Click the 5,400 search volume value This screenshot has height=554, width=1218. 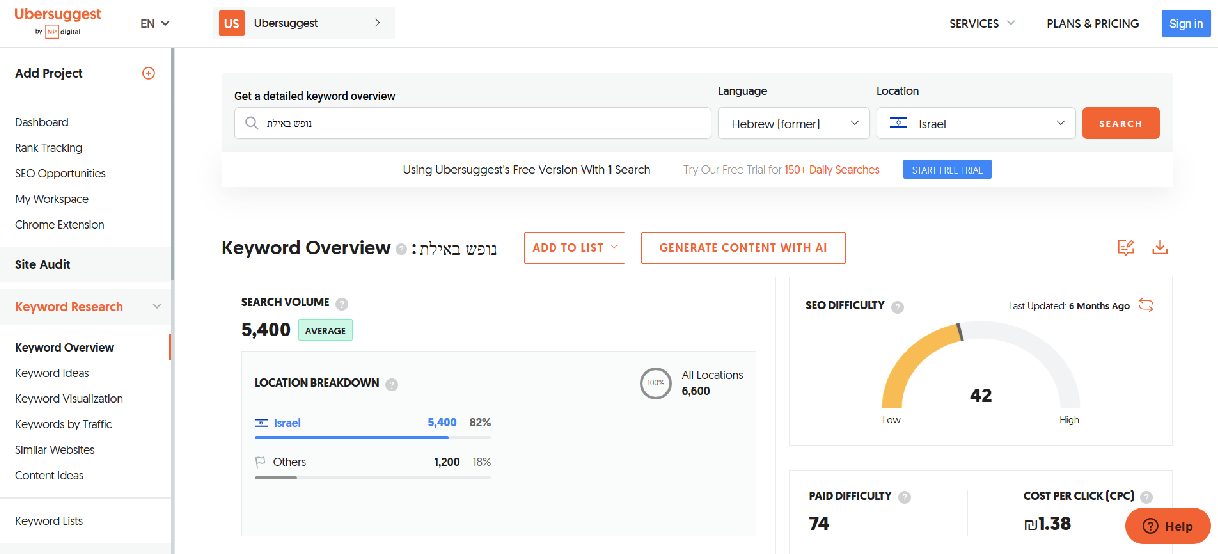[x=266, y=330]
